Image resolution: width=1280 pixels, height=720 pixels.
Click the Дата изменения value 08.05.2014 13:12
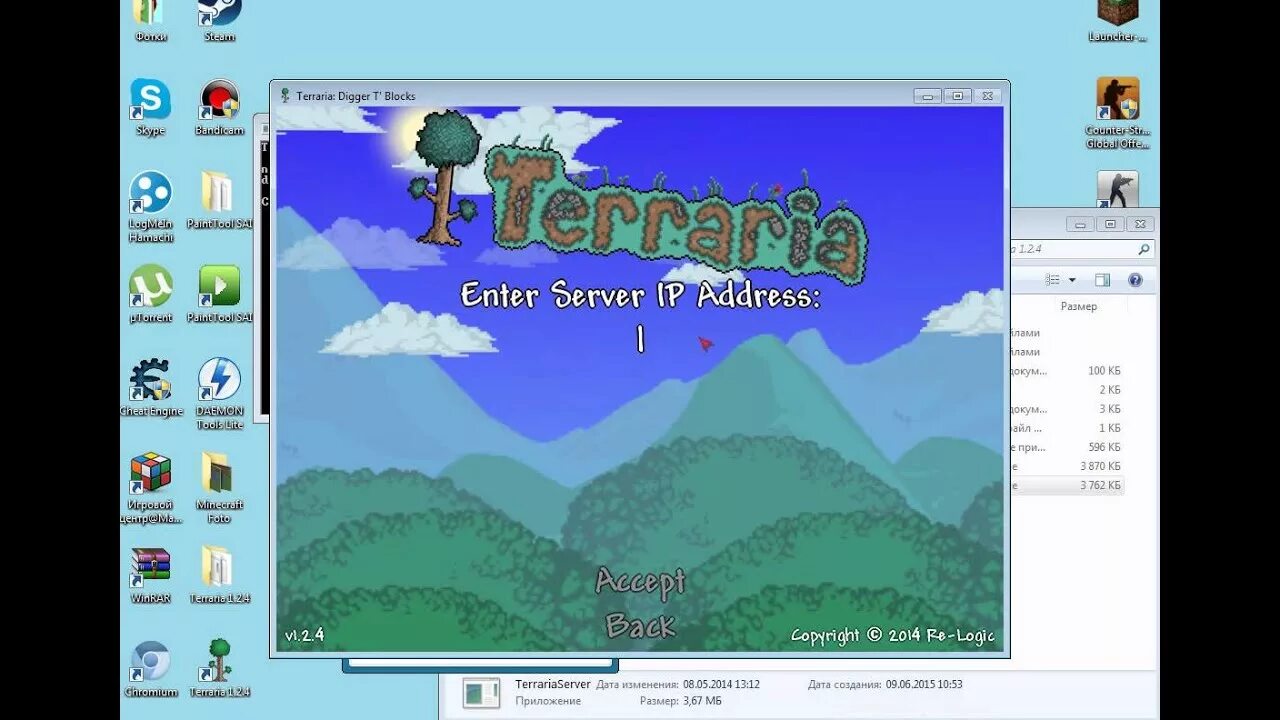tap(721, 684)
